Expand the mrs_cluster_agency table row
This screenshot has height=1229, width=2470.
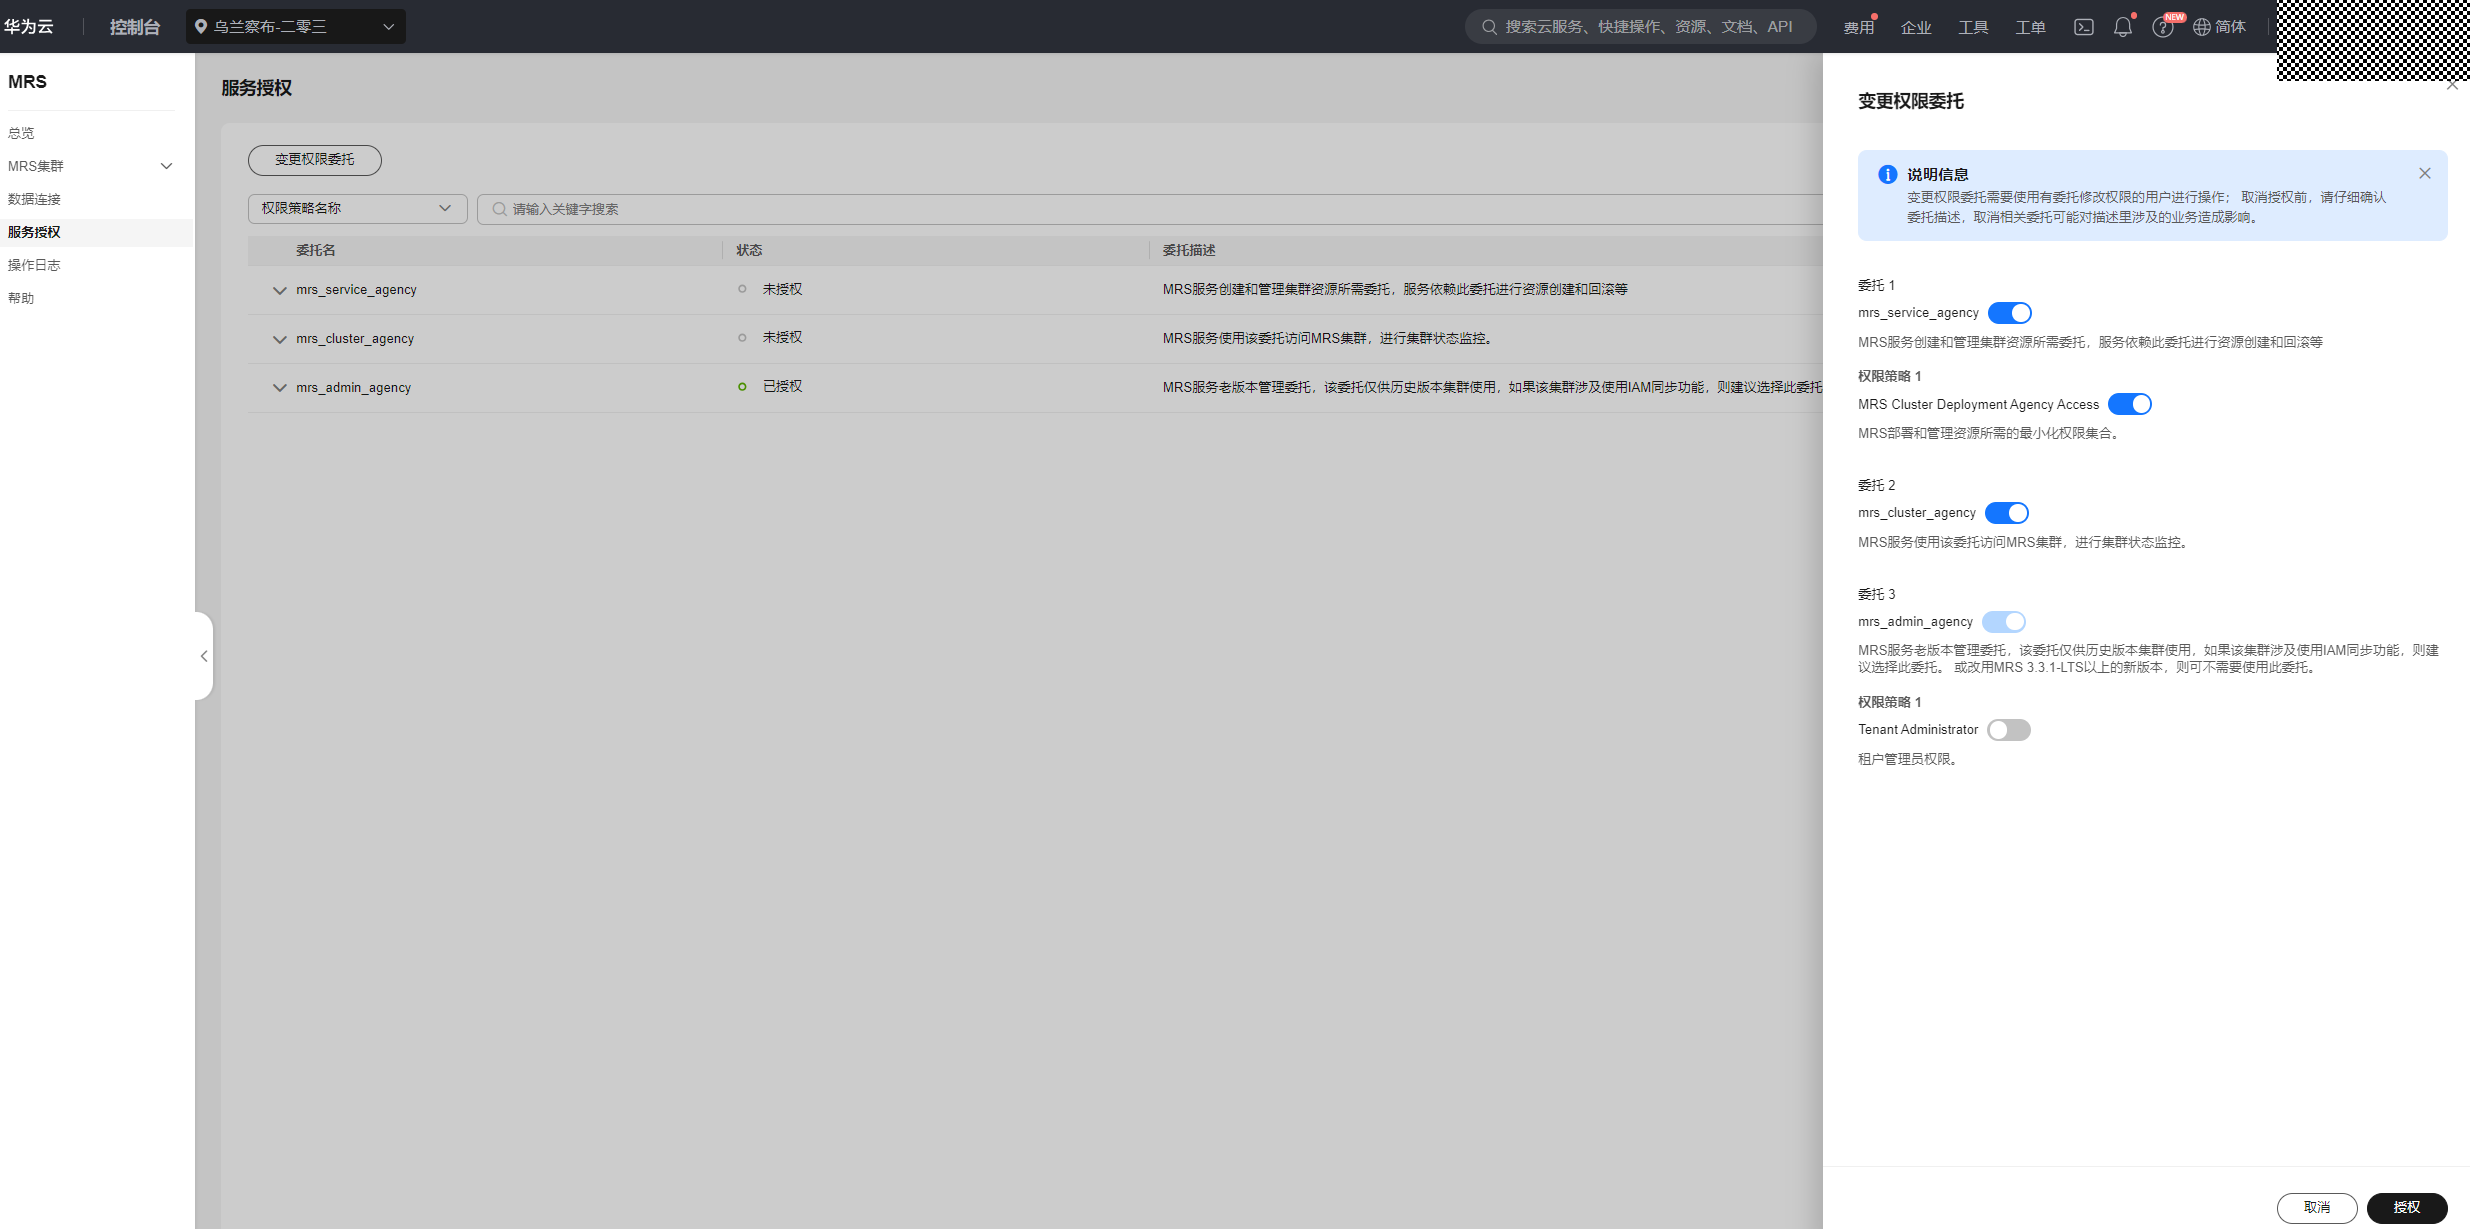click(x=279, y=339)
